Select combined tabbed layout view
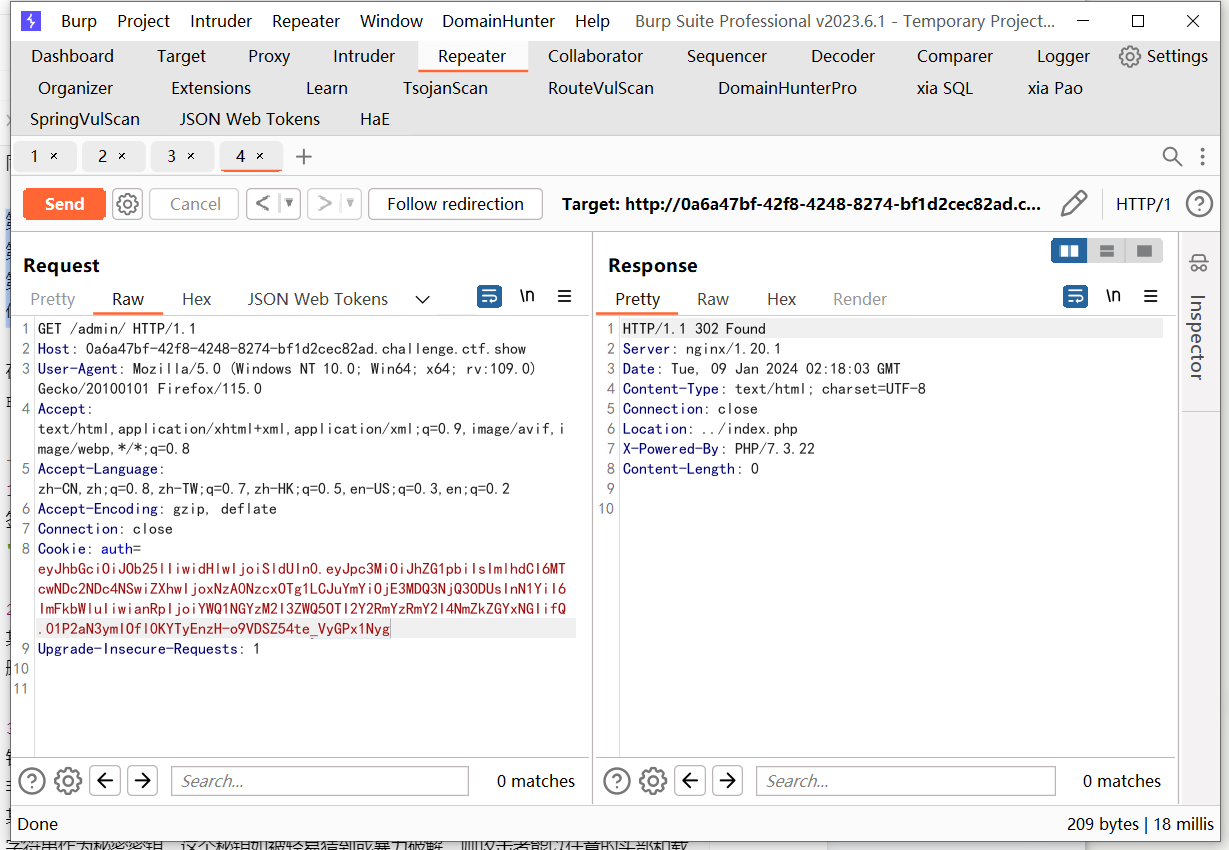 click(1144, 250)
